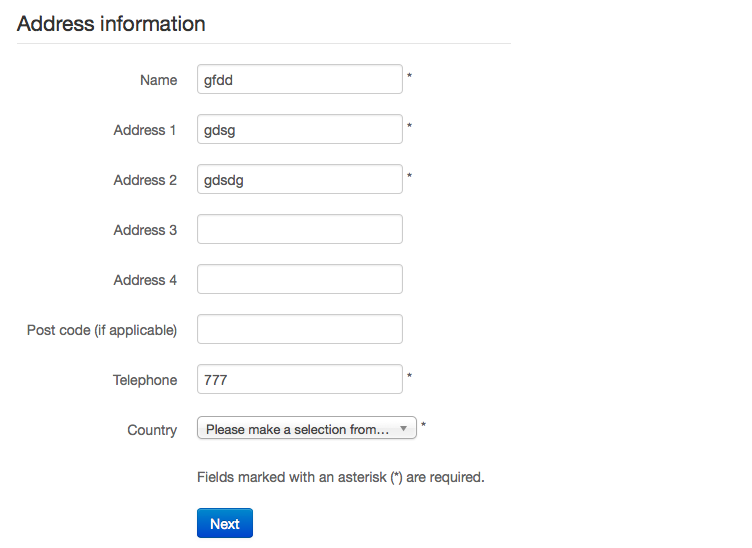Open the Country selection dropdown

point(307,429)
